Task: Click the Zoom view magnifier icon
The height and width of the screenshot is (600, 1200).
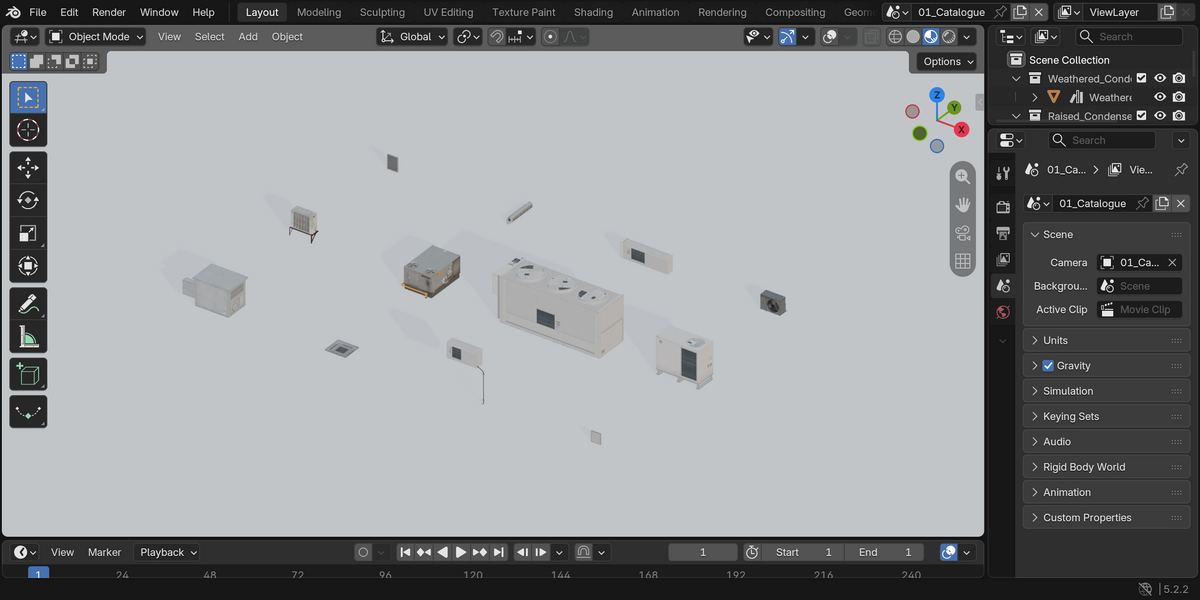Action: tap(962, 176)
